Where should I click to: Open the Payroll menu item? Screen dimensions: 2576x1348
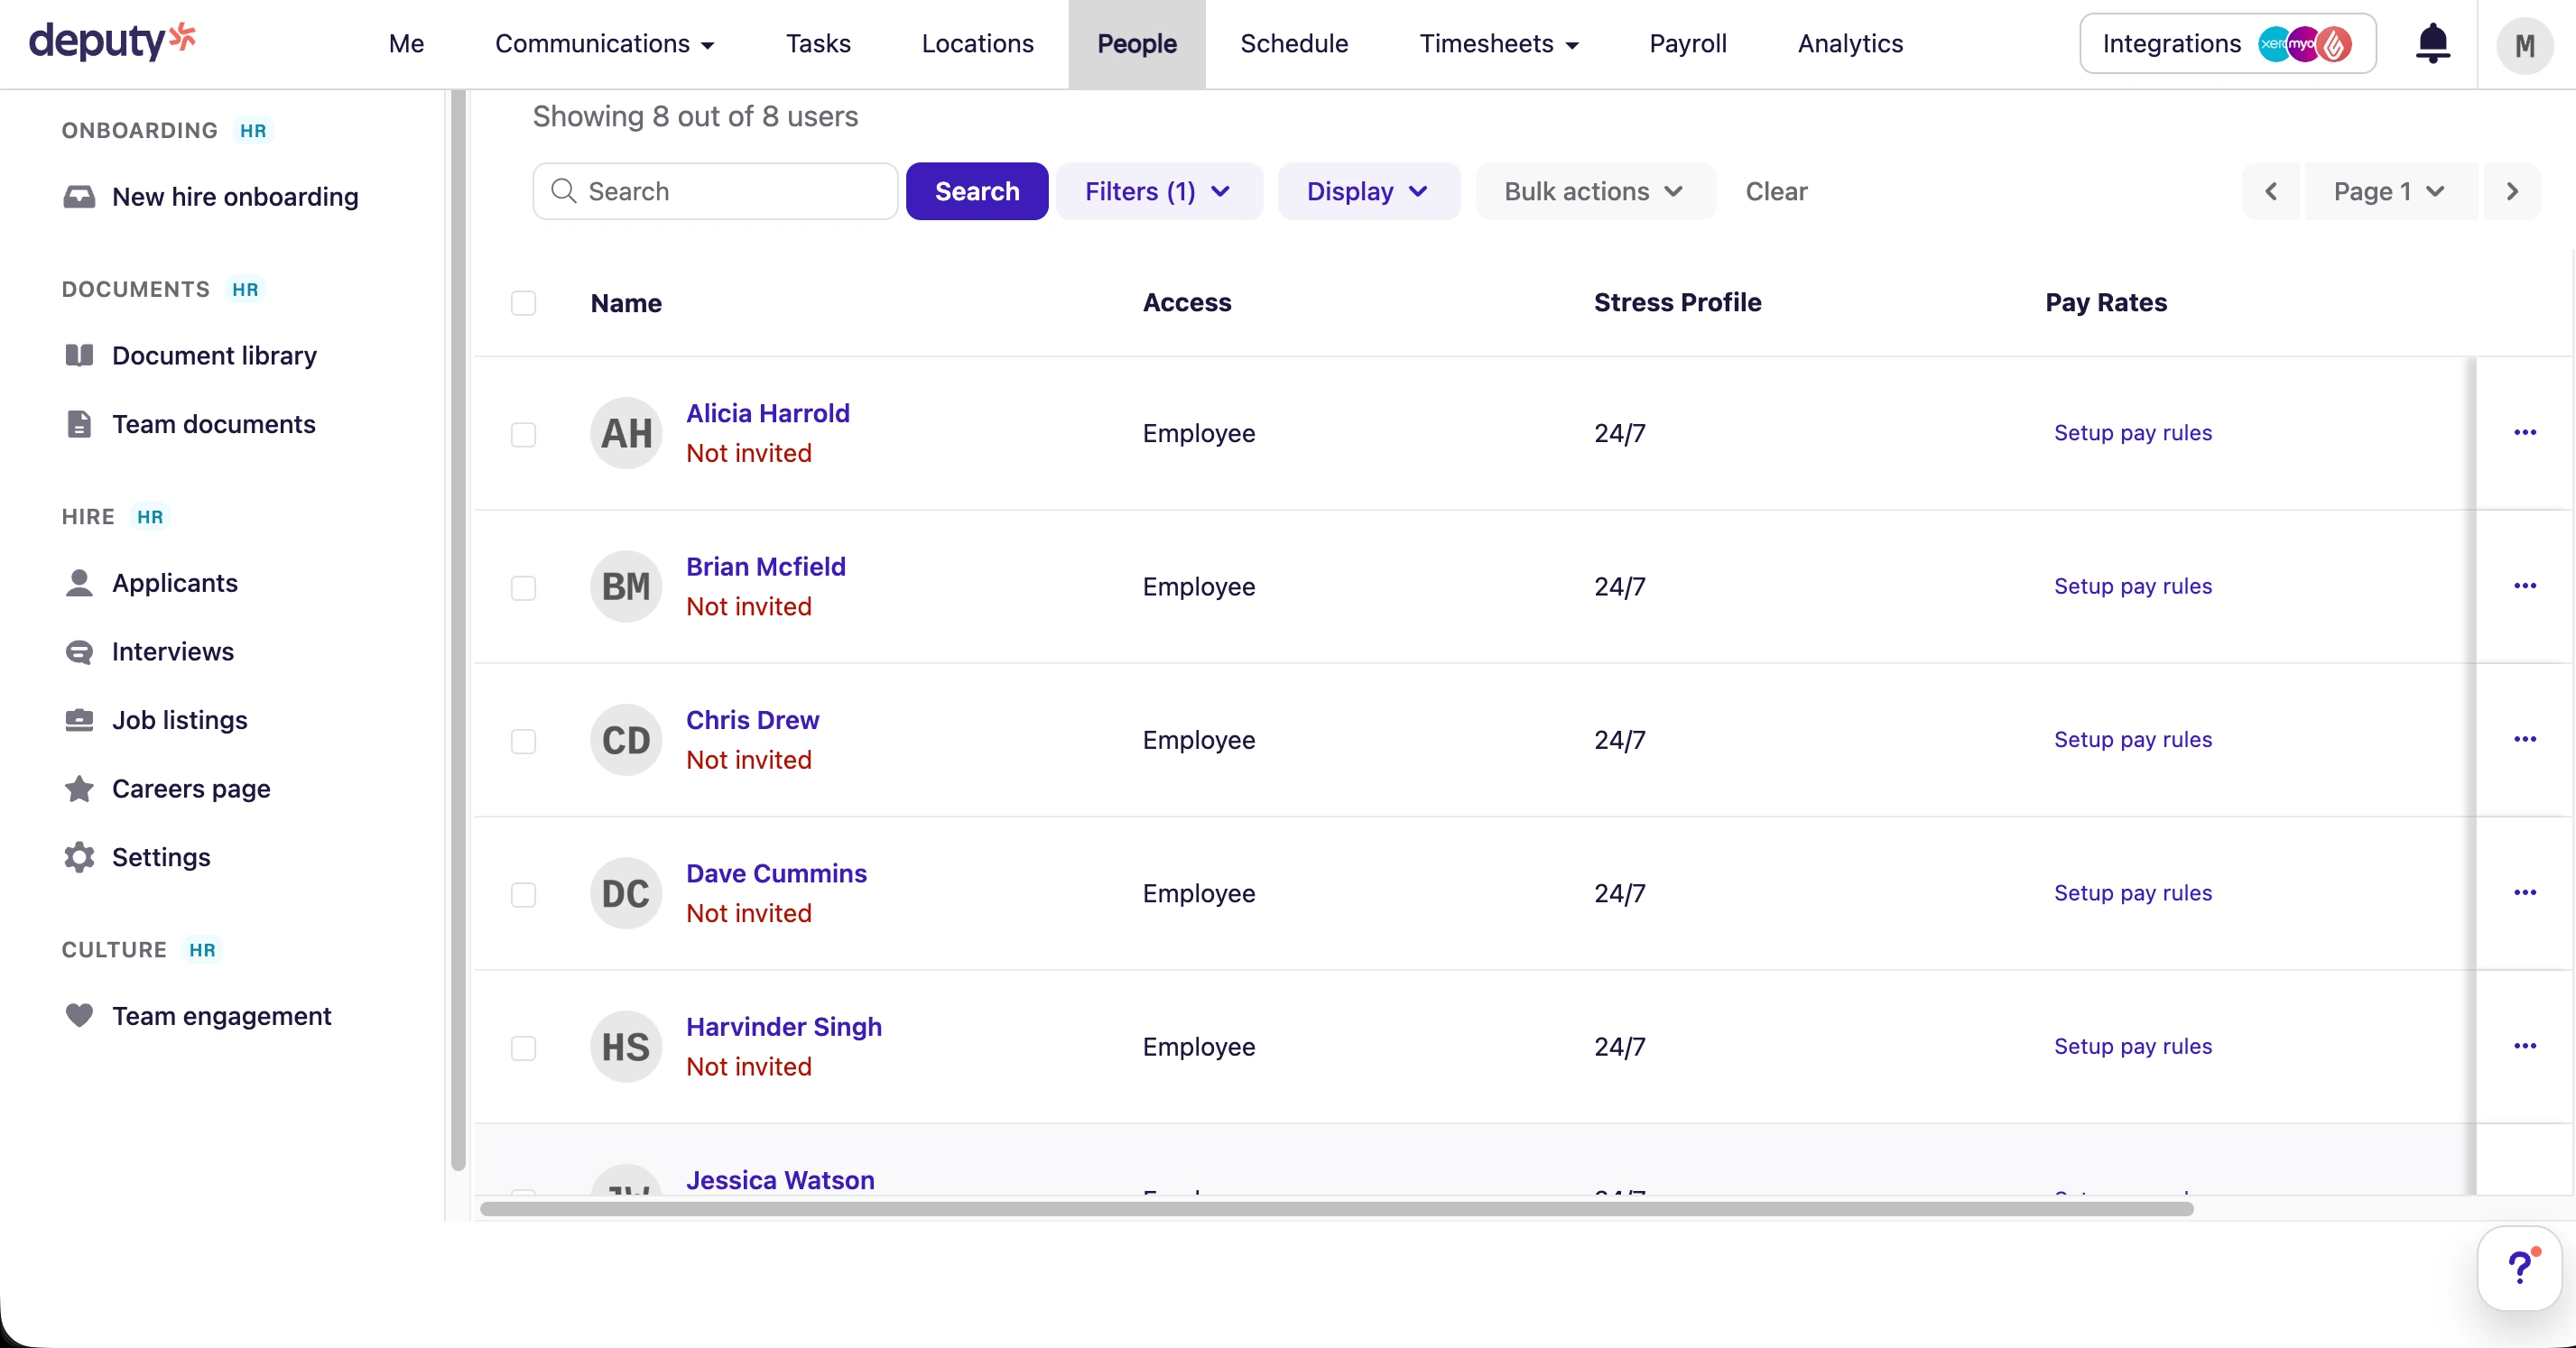(1687, 43)
